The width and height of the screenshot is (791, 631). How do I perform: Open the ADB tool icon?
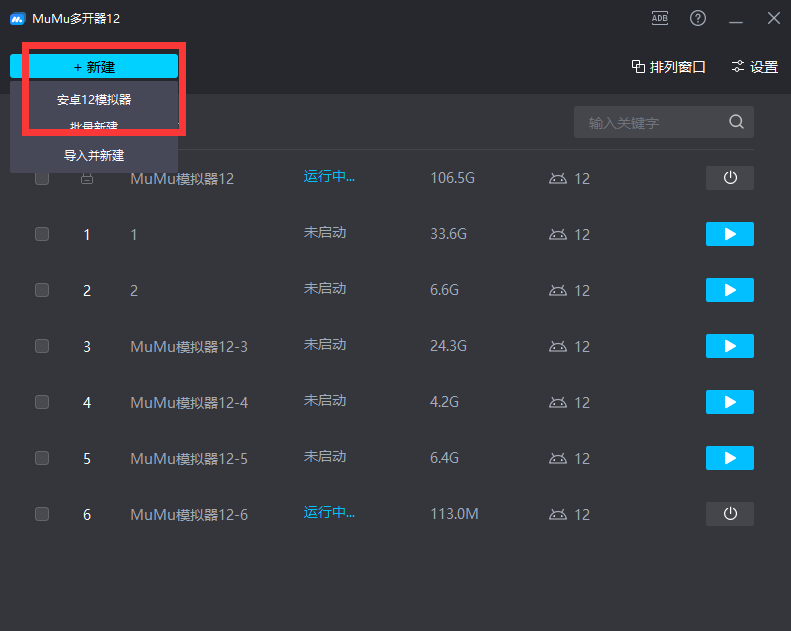660,18
